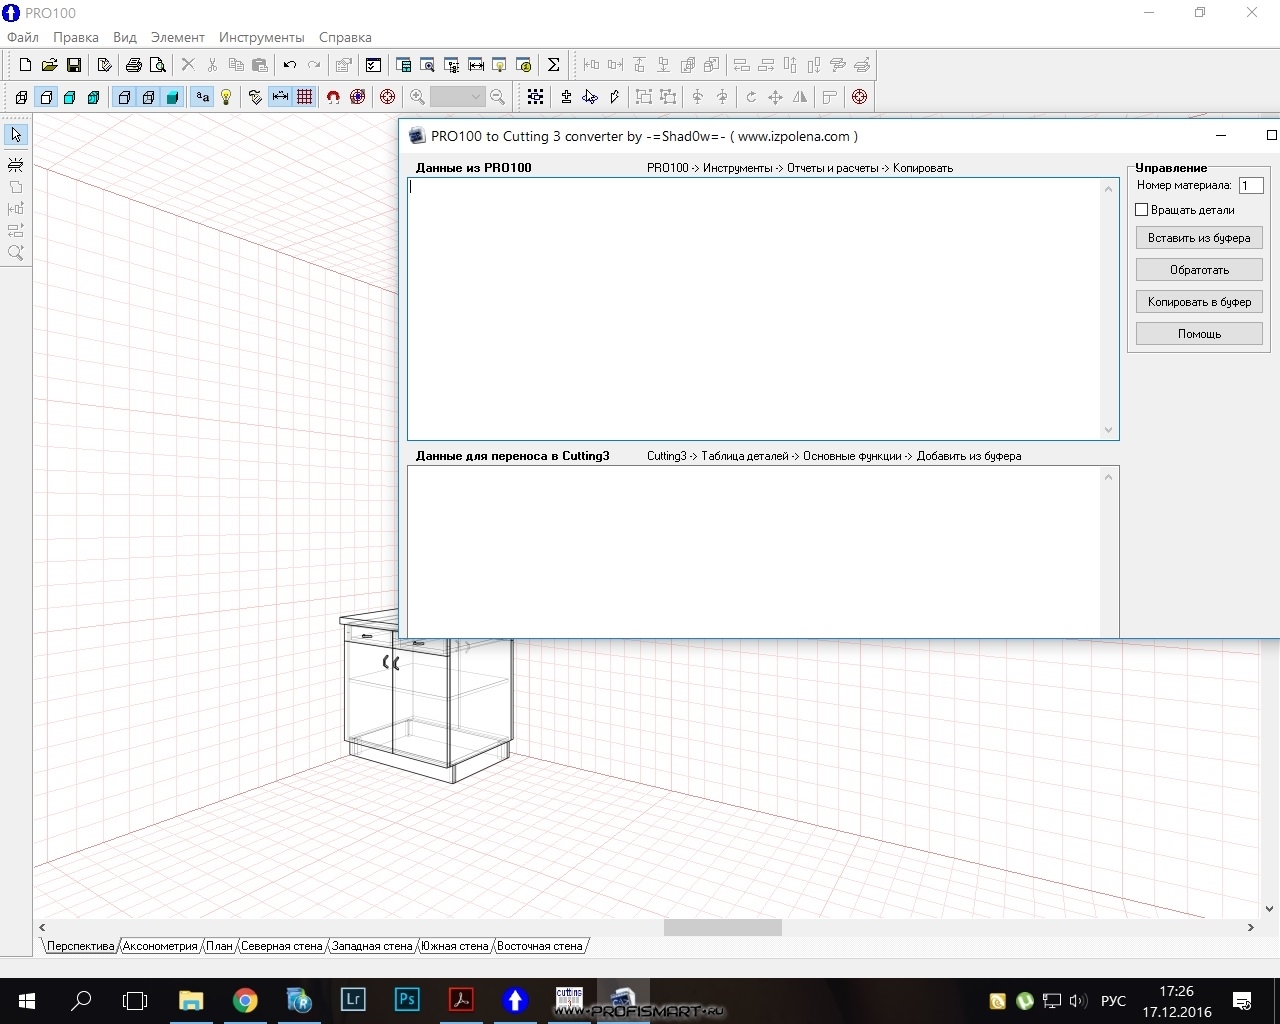Click the zoom out magnifier with minus

(x=497, y=97)
